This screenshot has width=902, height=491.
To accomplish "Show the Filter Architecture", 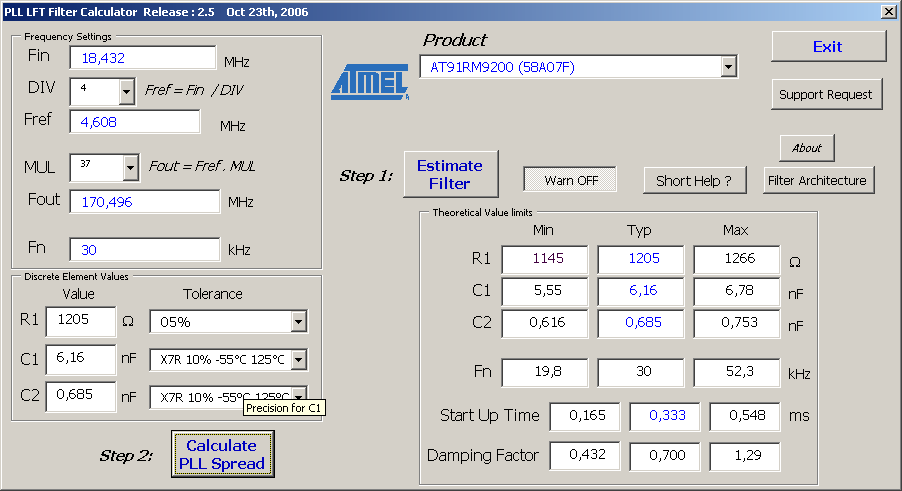I will coord(817,181).
